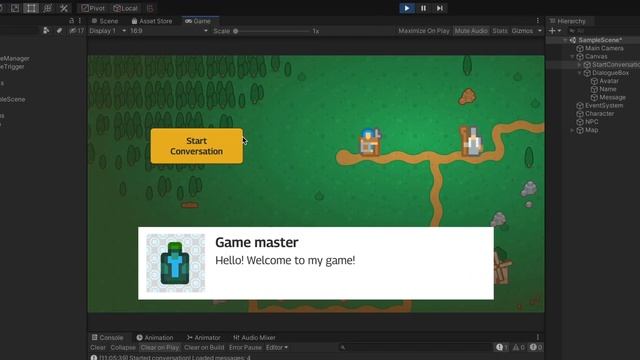The width and height of the screenshot is (640, 360).
Task: Select StartConversation in Hierarchy
Action: (616, 64)
